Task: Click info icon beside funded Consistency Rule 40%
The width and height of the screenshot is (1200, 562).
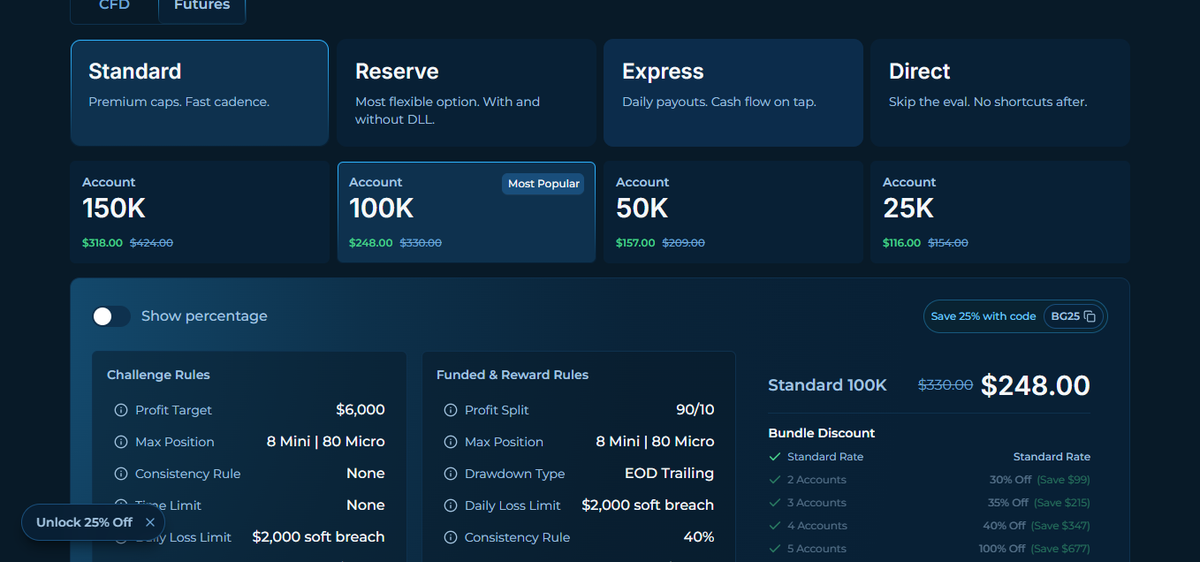Action: 450,538
